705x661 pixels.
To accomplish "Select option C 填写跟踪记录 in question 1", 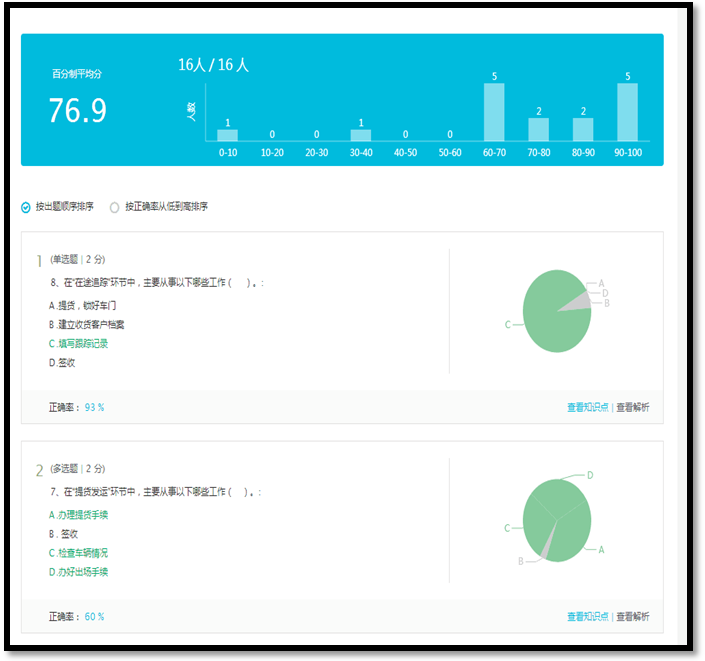I will tap(78, 343).
